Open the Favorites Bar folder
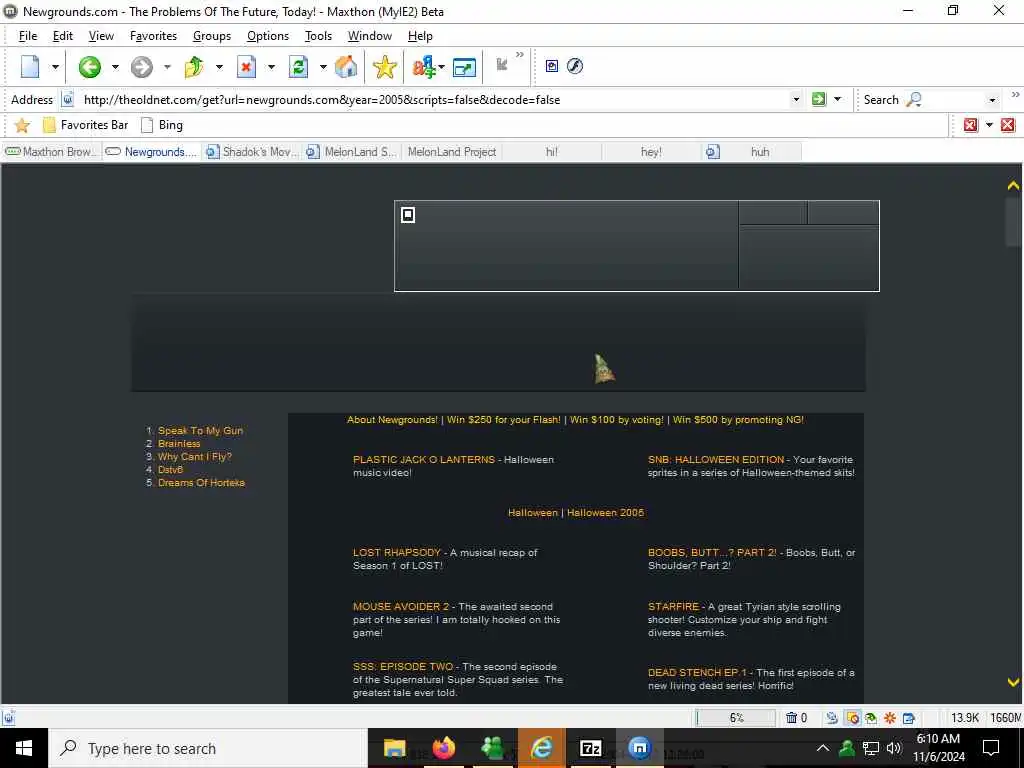The image size is (1024, 768). [85, 125]
